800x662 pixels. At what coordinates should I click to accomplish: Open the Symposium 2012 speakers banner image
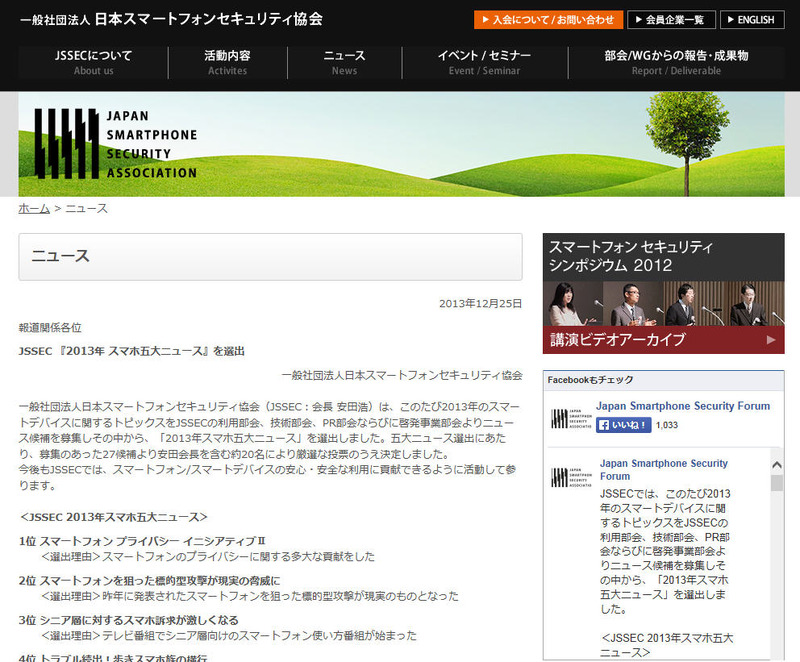[x=663, y=300]
